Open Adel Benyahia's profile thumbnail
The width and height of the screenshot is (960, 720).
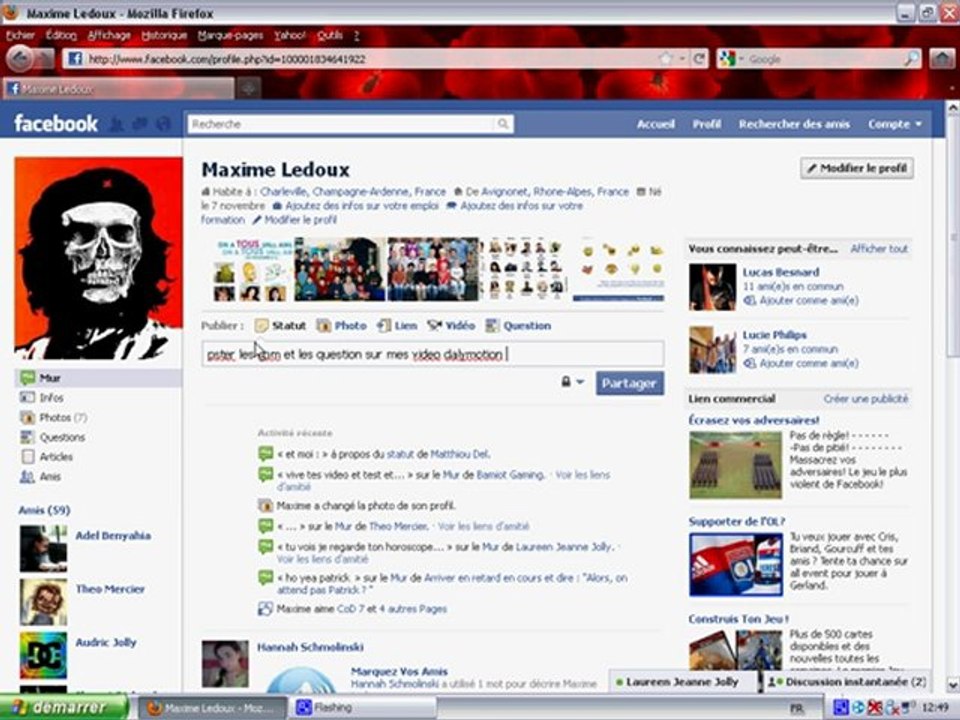[43, 549]
